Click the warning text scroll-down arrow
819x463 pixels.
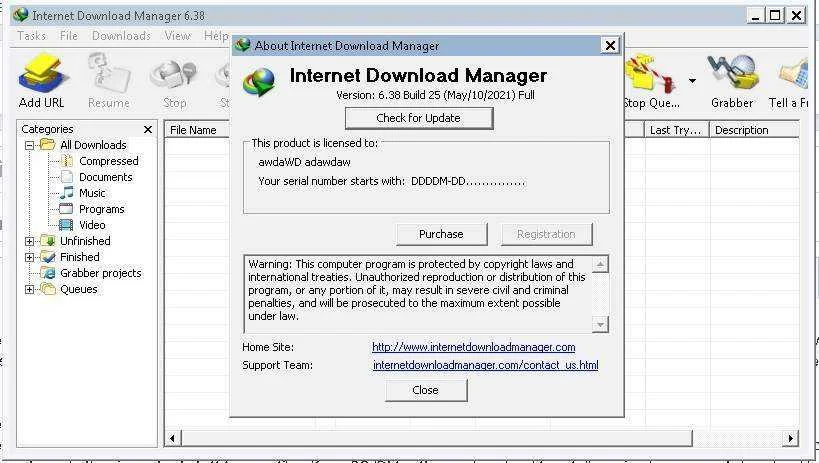pos(601,325)
